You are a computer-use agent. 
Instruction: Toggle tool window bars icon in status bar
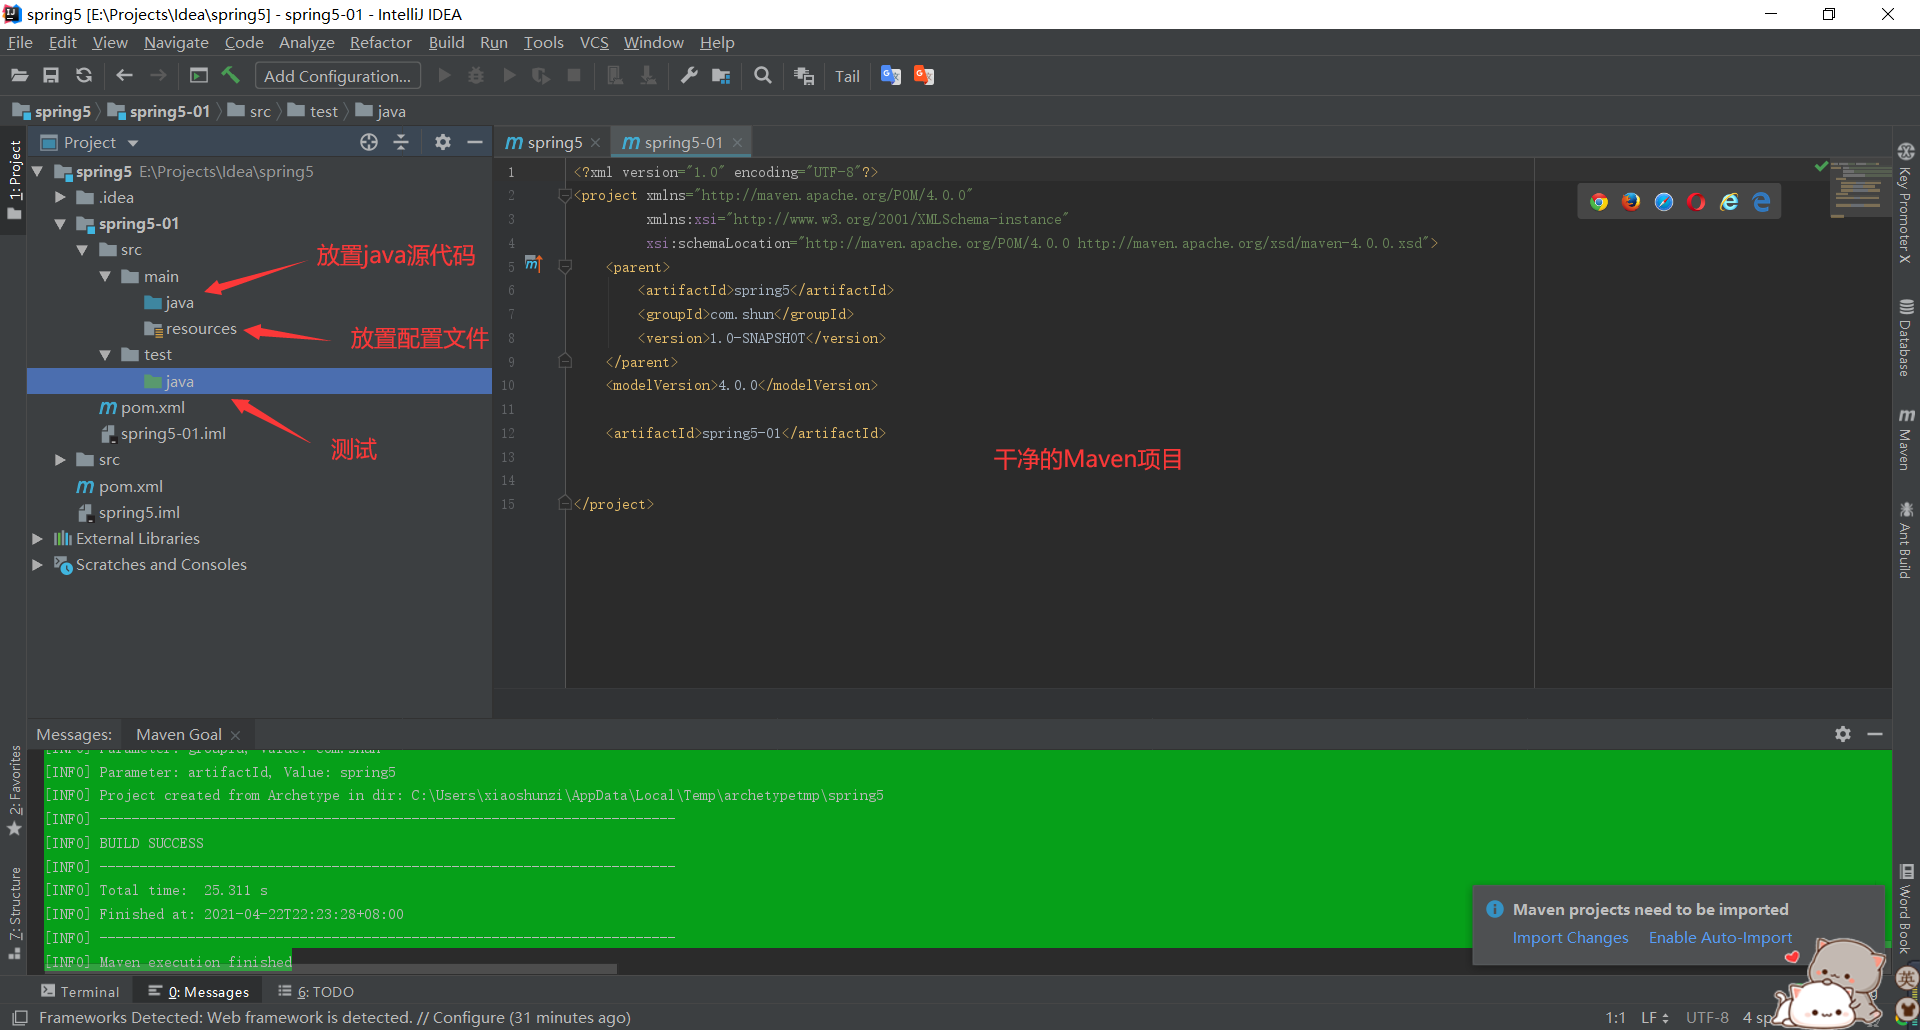[x=19, y=1017]
